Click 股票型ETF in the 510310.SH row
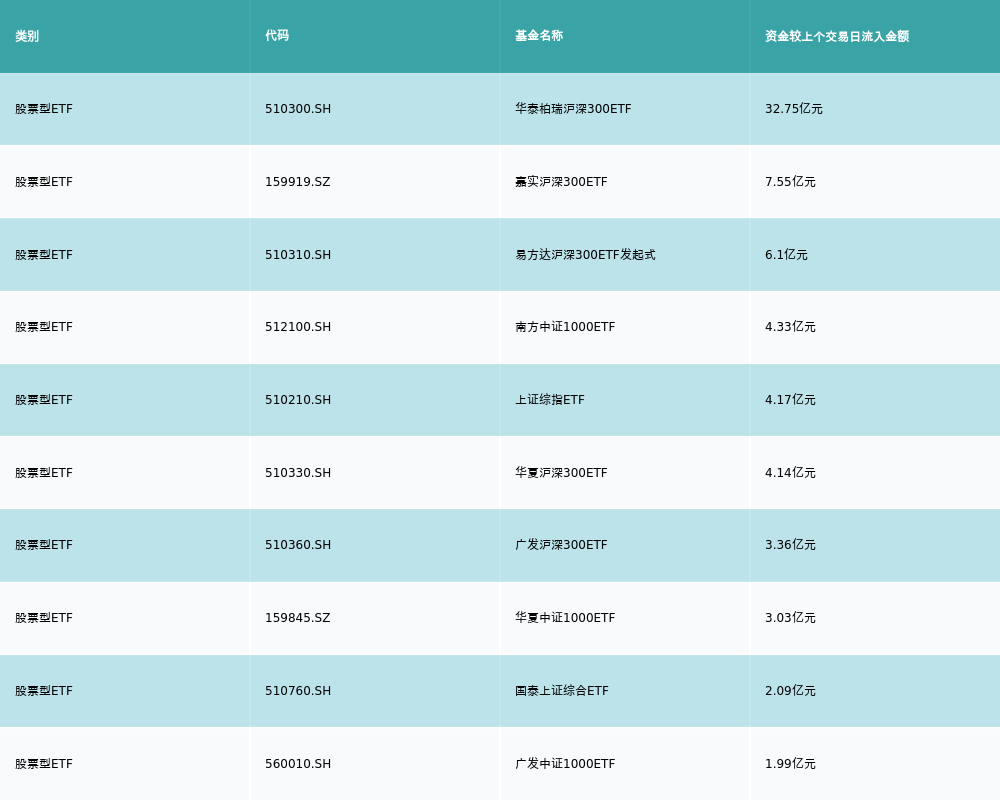1000x800 pixels. (44, 255)
